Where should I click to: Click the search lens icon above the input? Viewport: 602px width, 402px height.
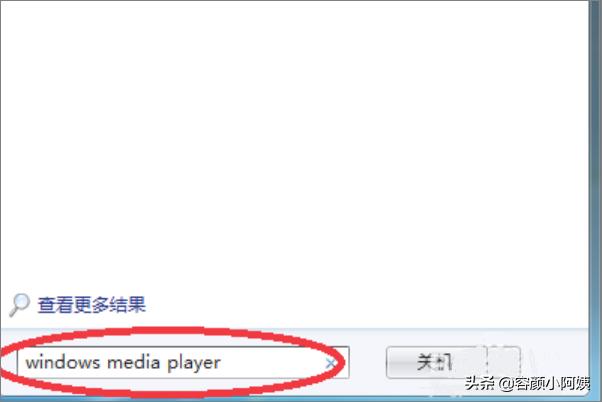[19, 305]
